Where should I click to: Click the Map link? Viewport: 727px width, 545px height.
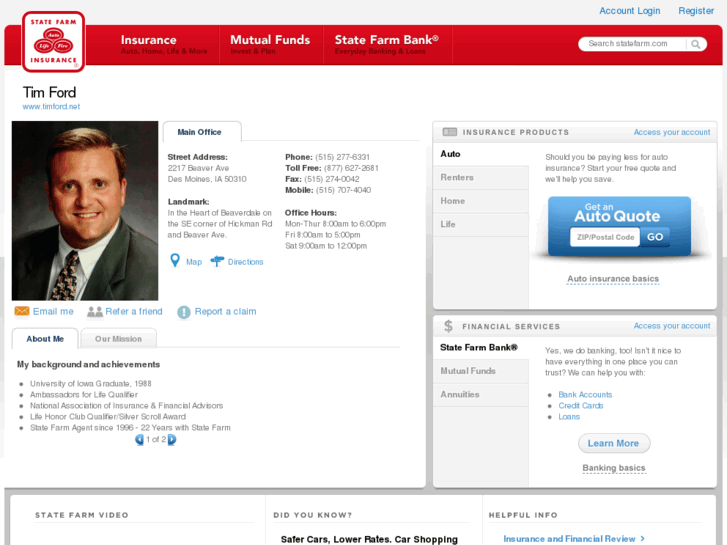click(194, 262)
